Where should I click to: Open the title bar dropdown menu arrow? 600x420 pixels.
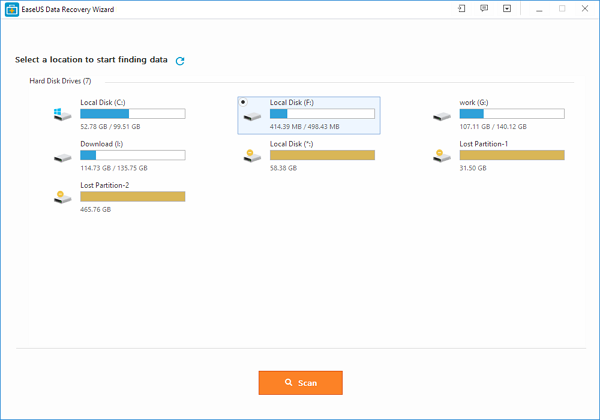click(x=507, y=9)
